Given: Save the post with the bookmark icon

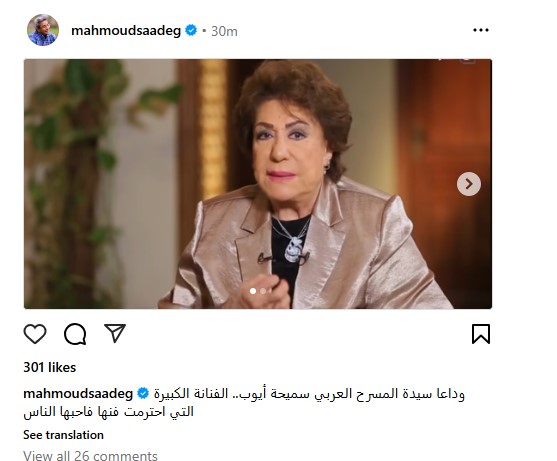Looking at the screenshot, I should [x=481, y=334].
